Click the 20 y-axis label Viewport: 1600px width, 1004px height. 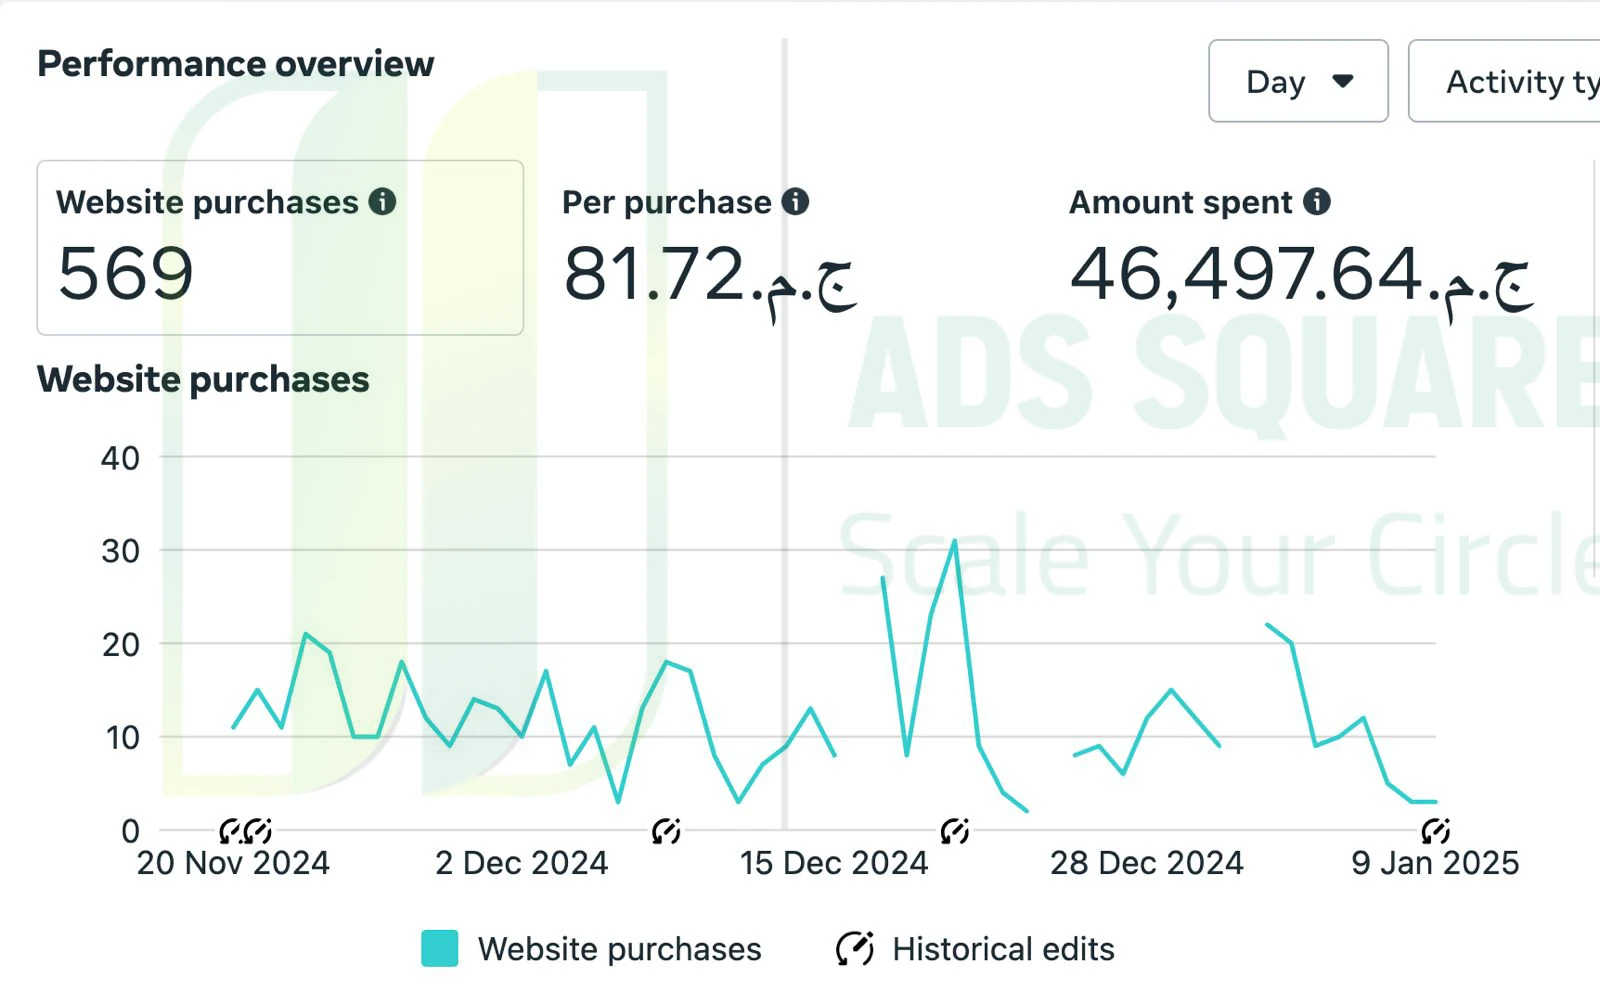point(120,645)
